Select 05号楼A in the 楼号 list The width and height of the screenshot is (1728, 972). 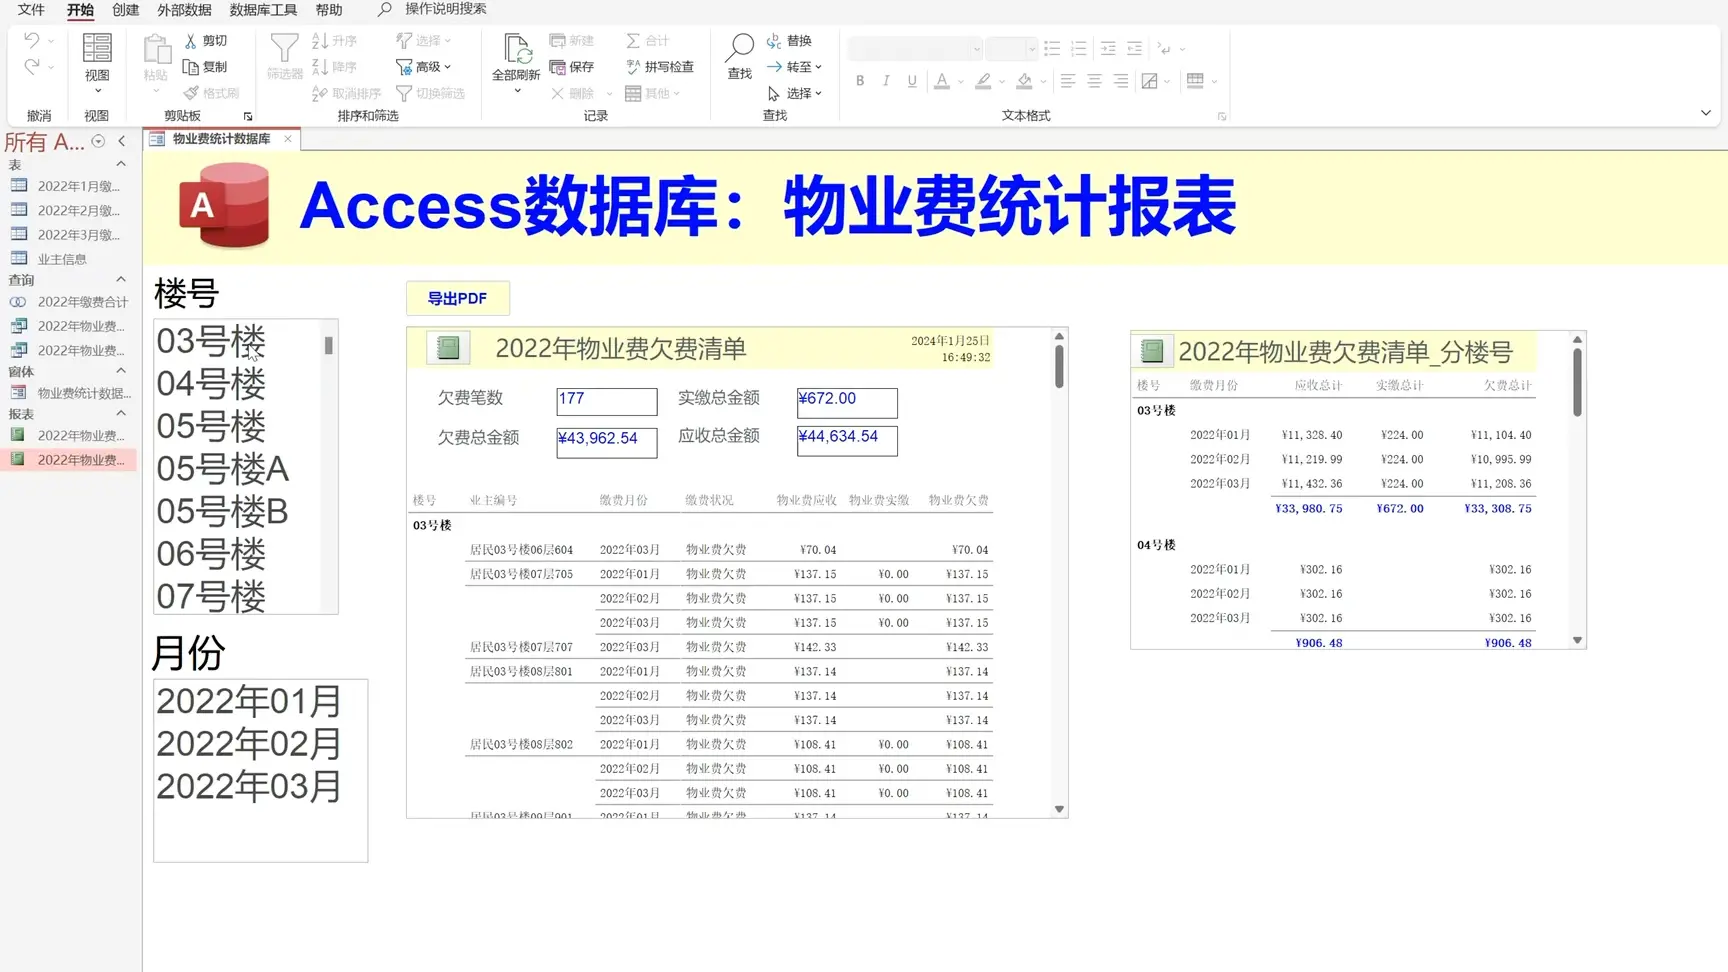(238, 468)
